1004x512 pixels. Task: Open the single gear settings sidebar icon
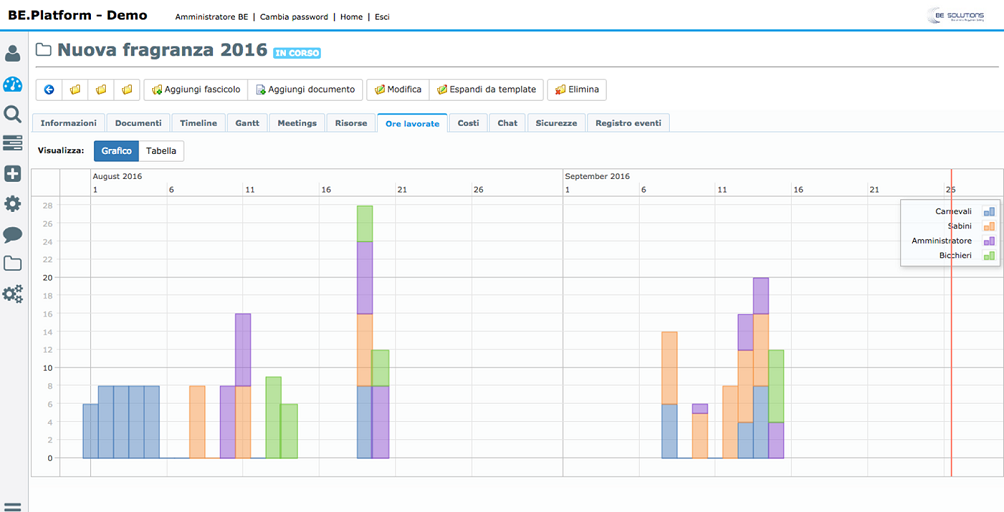[x=12, y=204]
